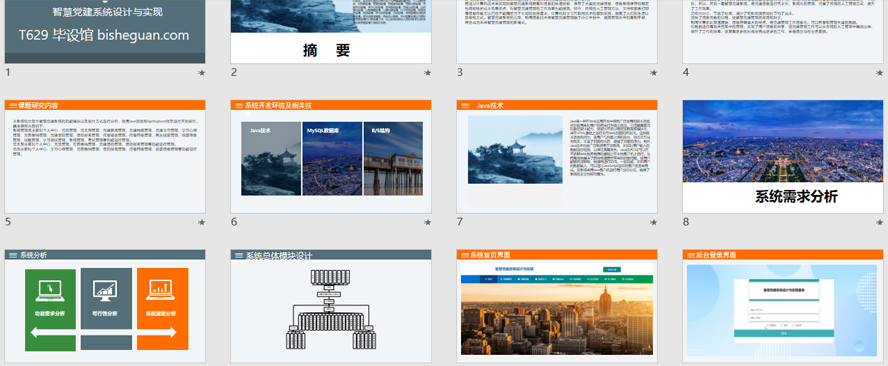Select the 系统需求分析 slide thumbnail

(x=783, y=157)
